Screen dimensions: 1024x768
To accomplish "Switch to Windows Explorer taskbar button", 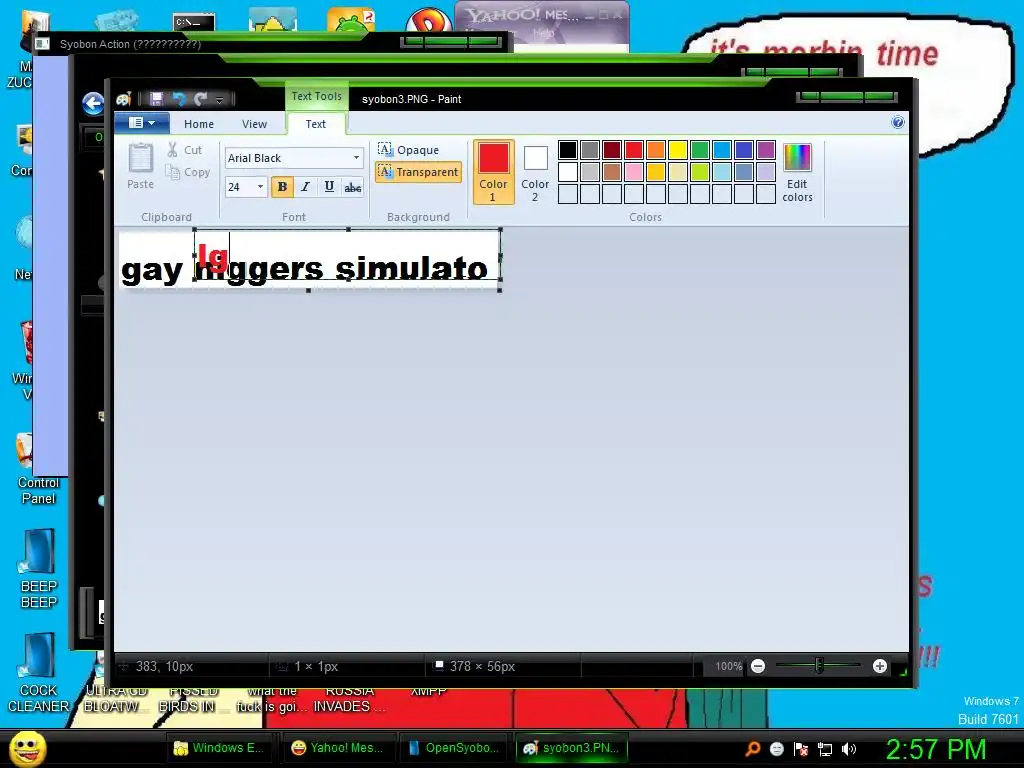I will [219, 748].
